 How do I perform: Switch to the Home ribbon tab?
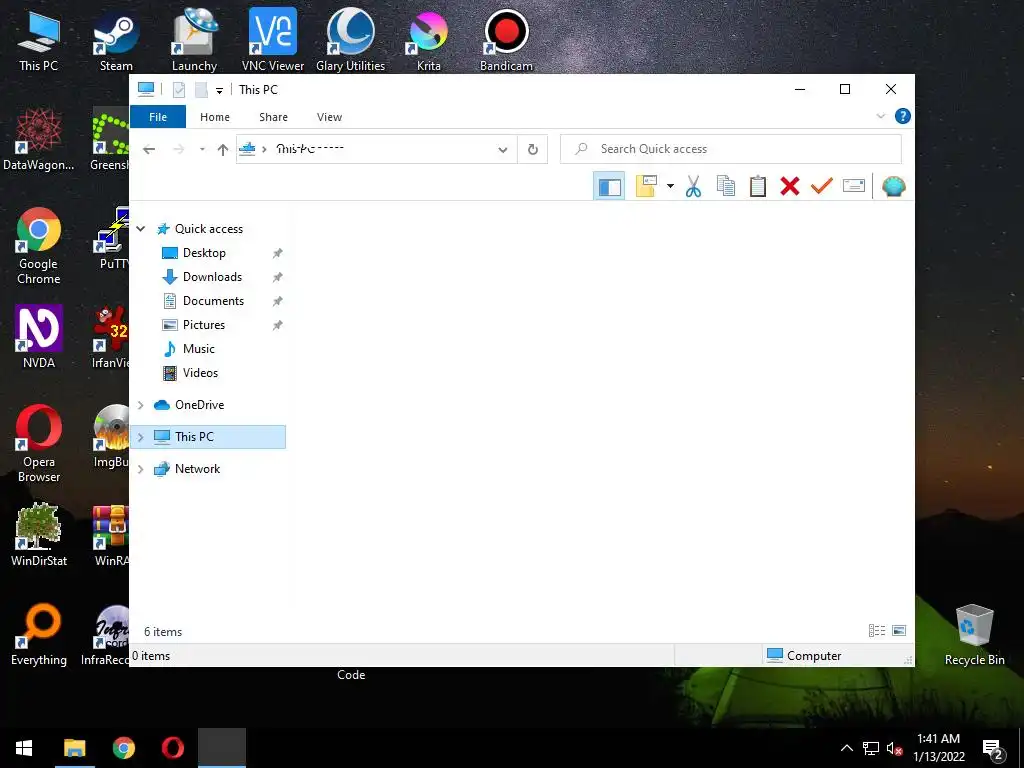[x=215, y=117]
